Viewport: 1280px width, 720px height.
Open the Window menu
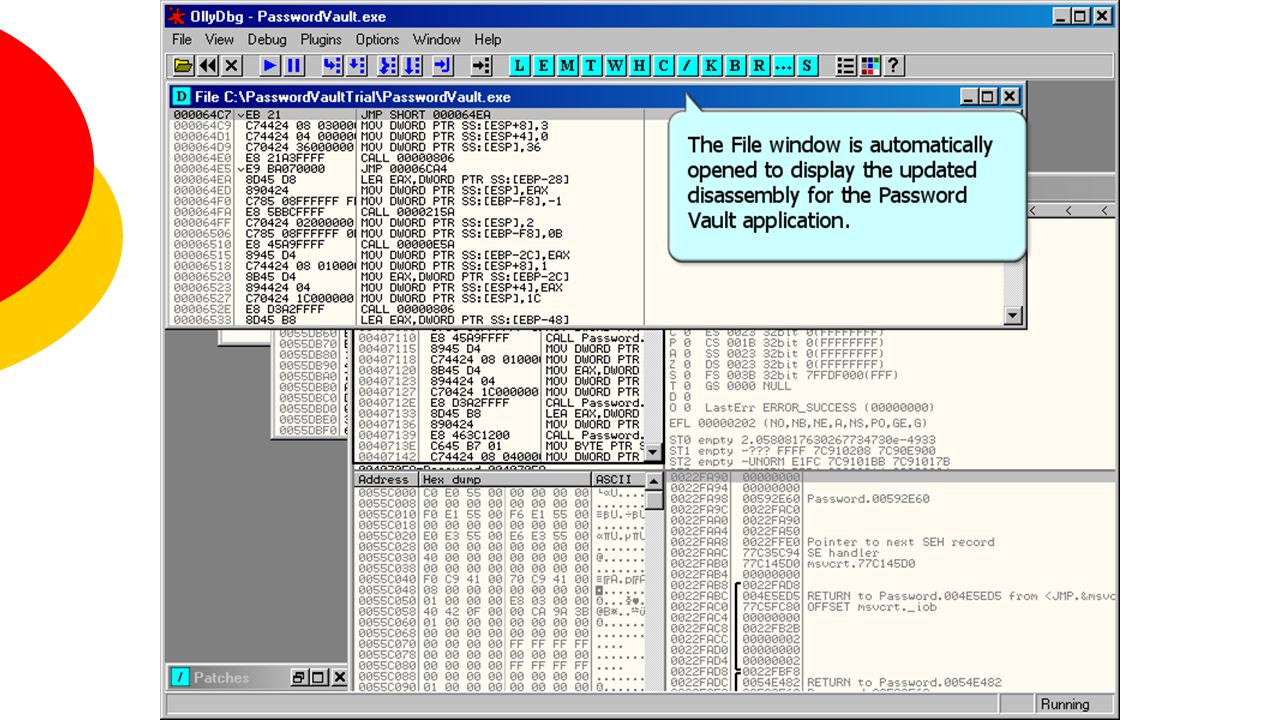[437, 40]
